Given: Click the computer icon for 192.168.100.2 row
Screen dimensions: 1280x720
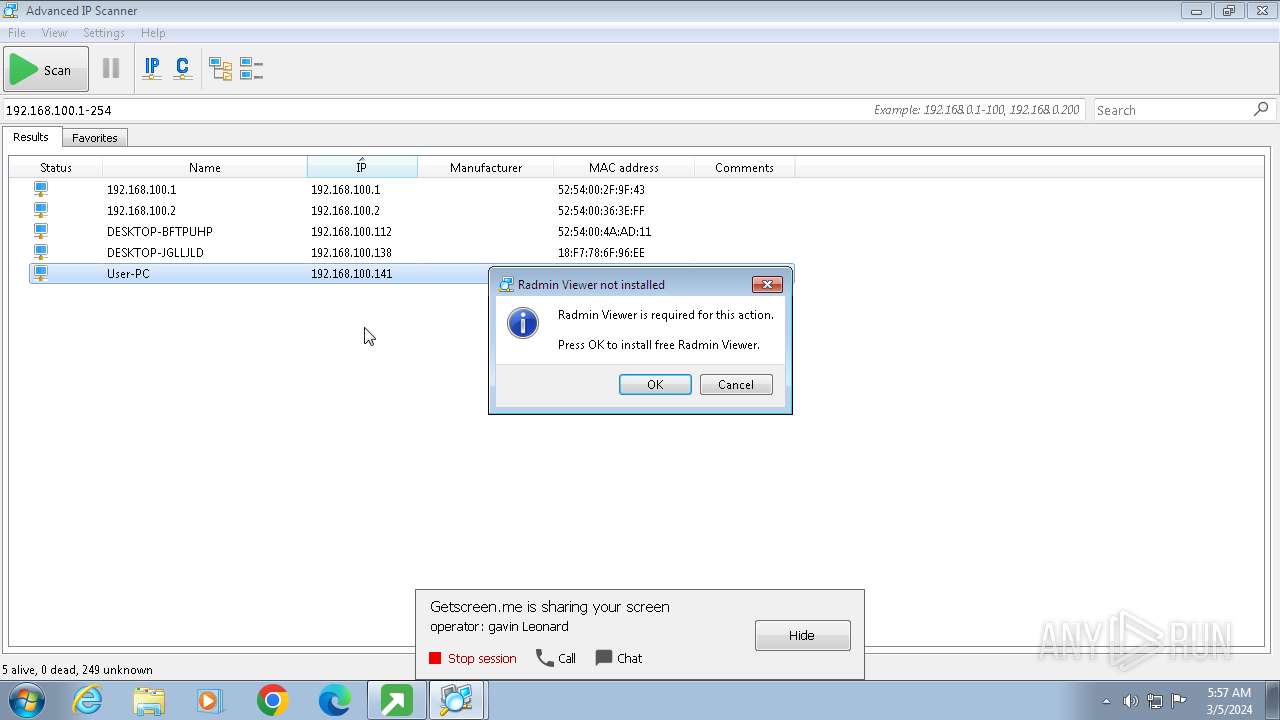Looking at the screenshot, I should pos(41,210).
